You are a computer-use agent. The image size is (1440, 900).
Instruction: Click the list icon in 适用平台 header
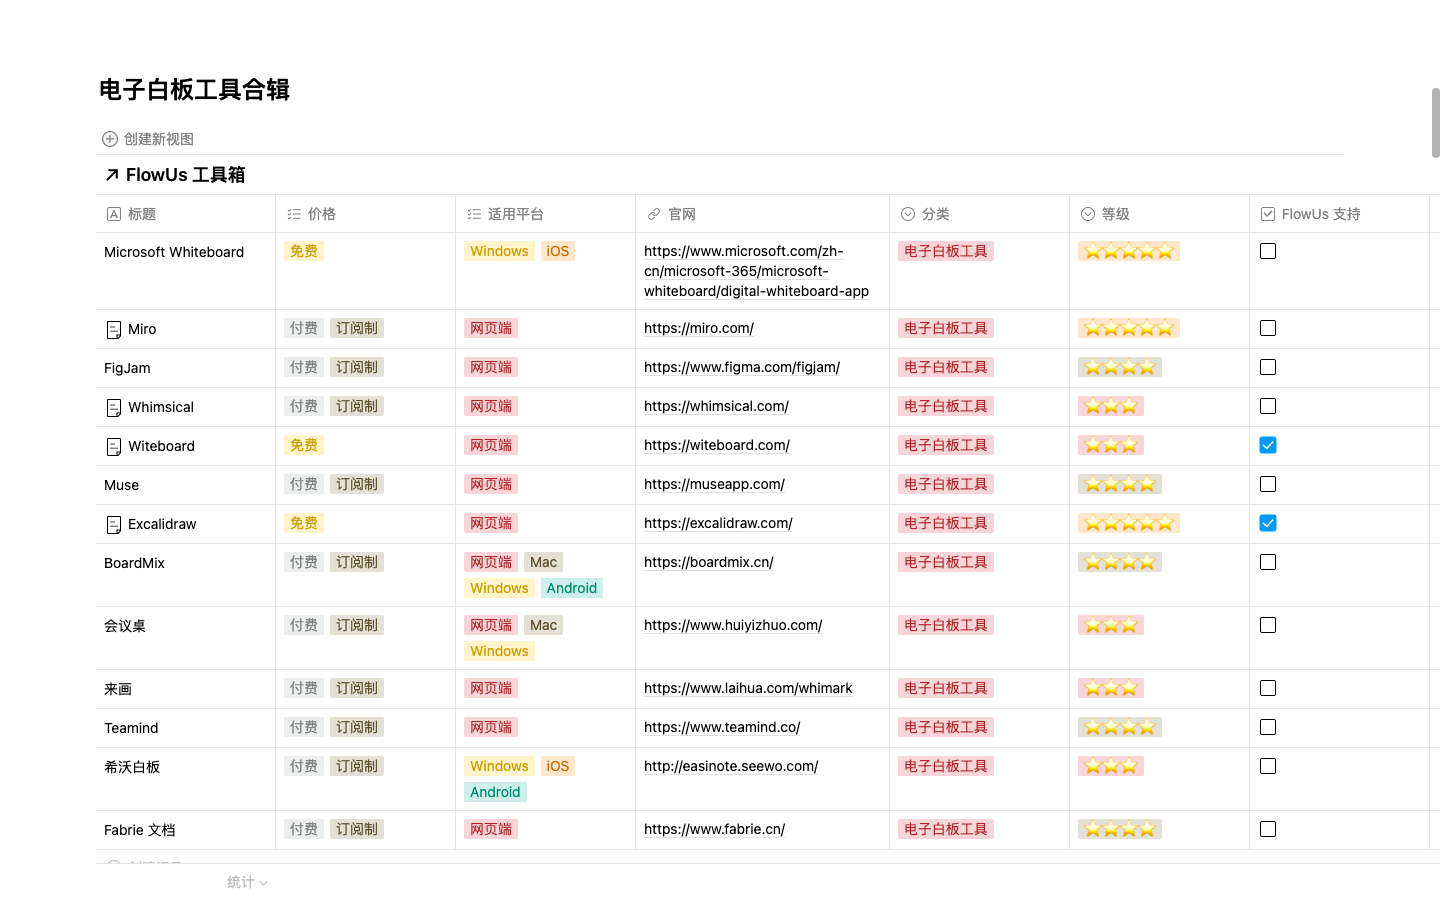(x=474, y=214)
